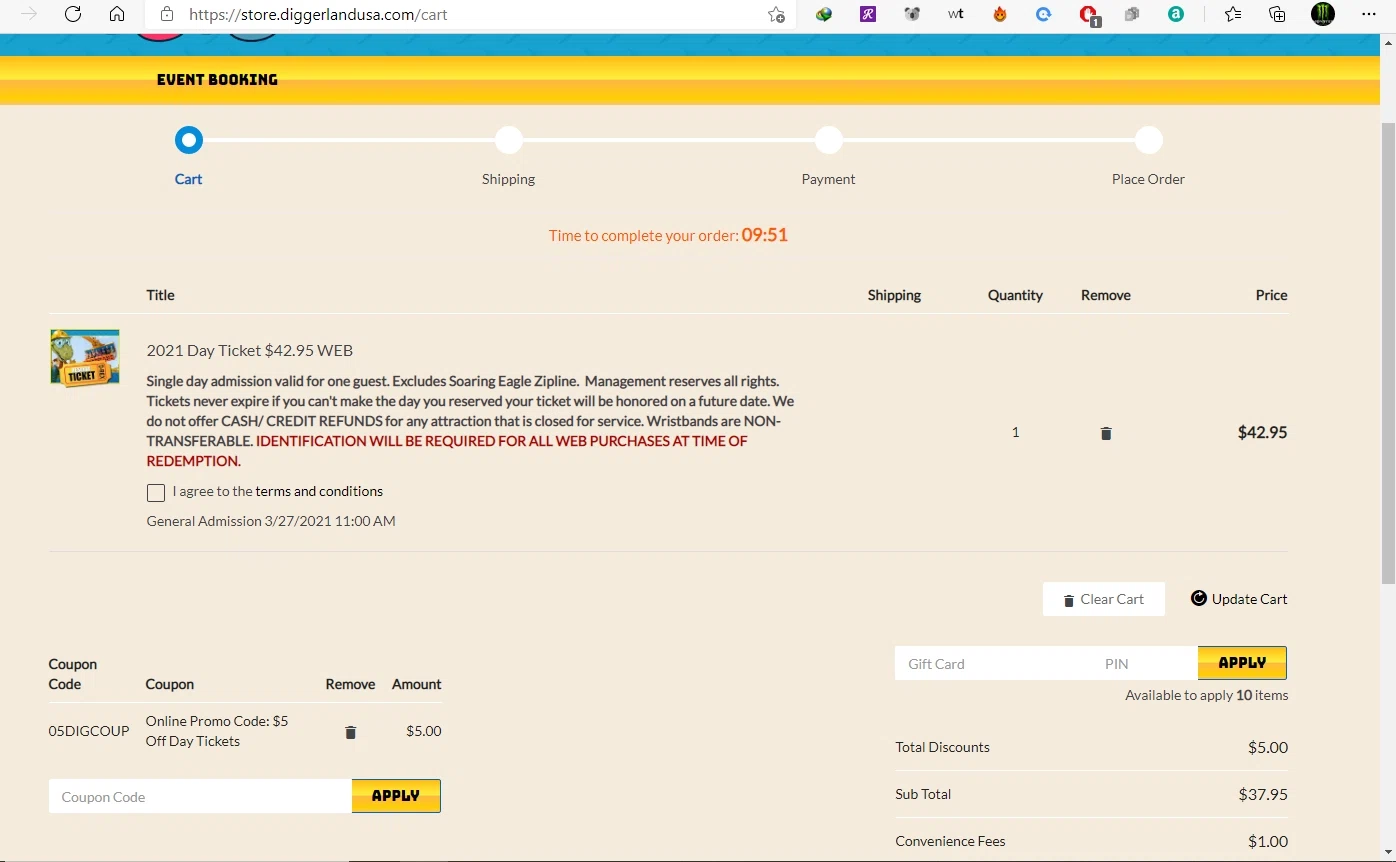
Task: Go to the browser home page
Action: click(x=117, y=15)
